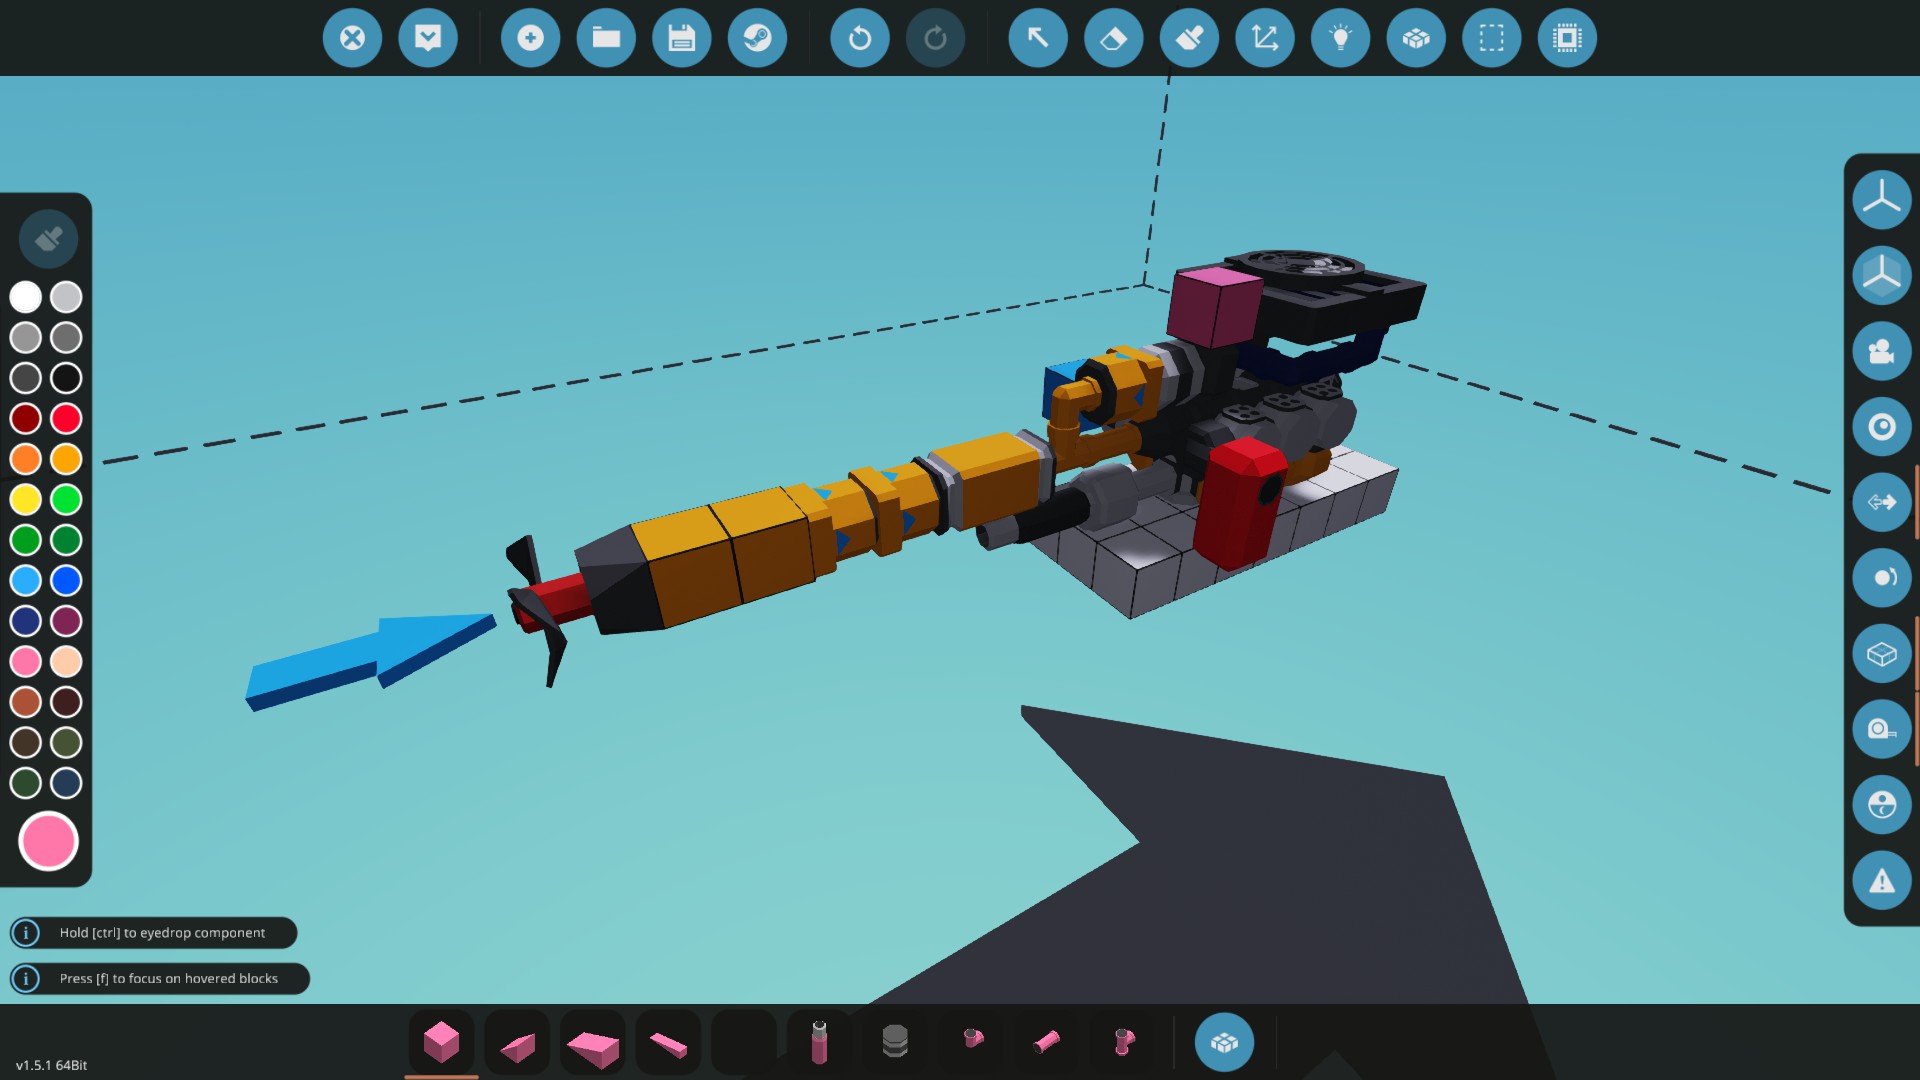Image resolution: width=1920 pixels, height=1080 pixels.
Task: Open the load vehicle folder icon
Action: click(606, 38)
